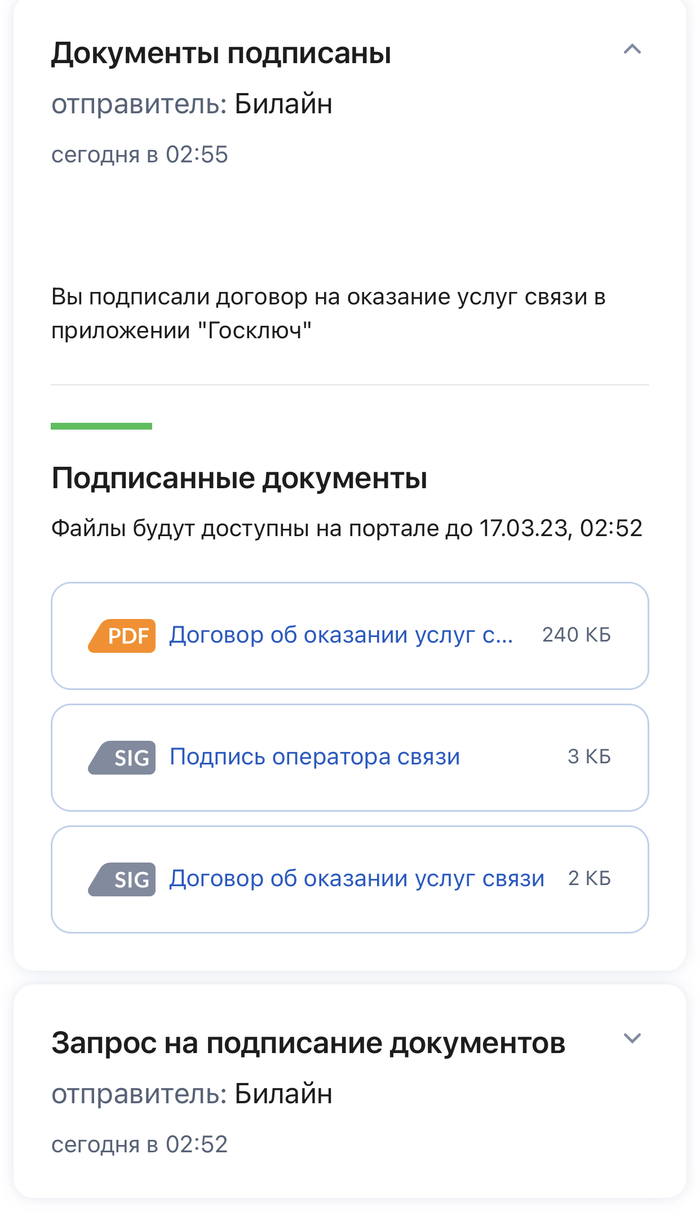Click the 2 КБ file size label
This screenshot has height=1216, width=700.
589,880
